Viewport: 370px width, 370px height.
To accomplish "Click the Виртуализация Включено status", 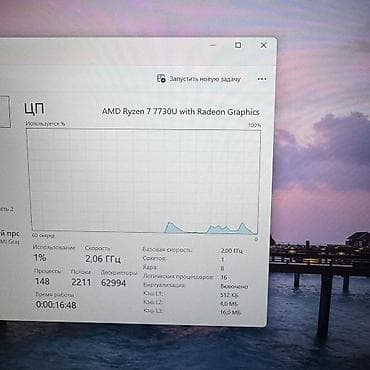I will (x=234, y=287).
